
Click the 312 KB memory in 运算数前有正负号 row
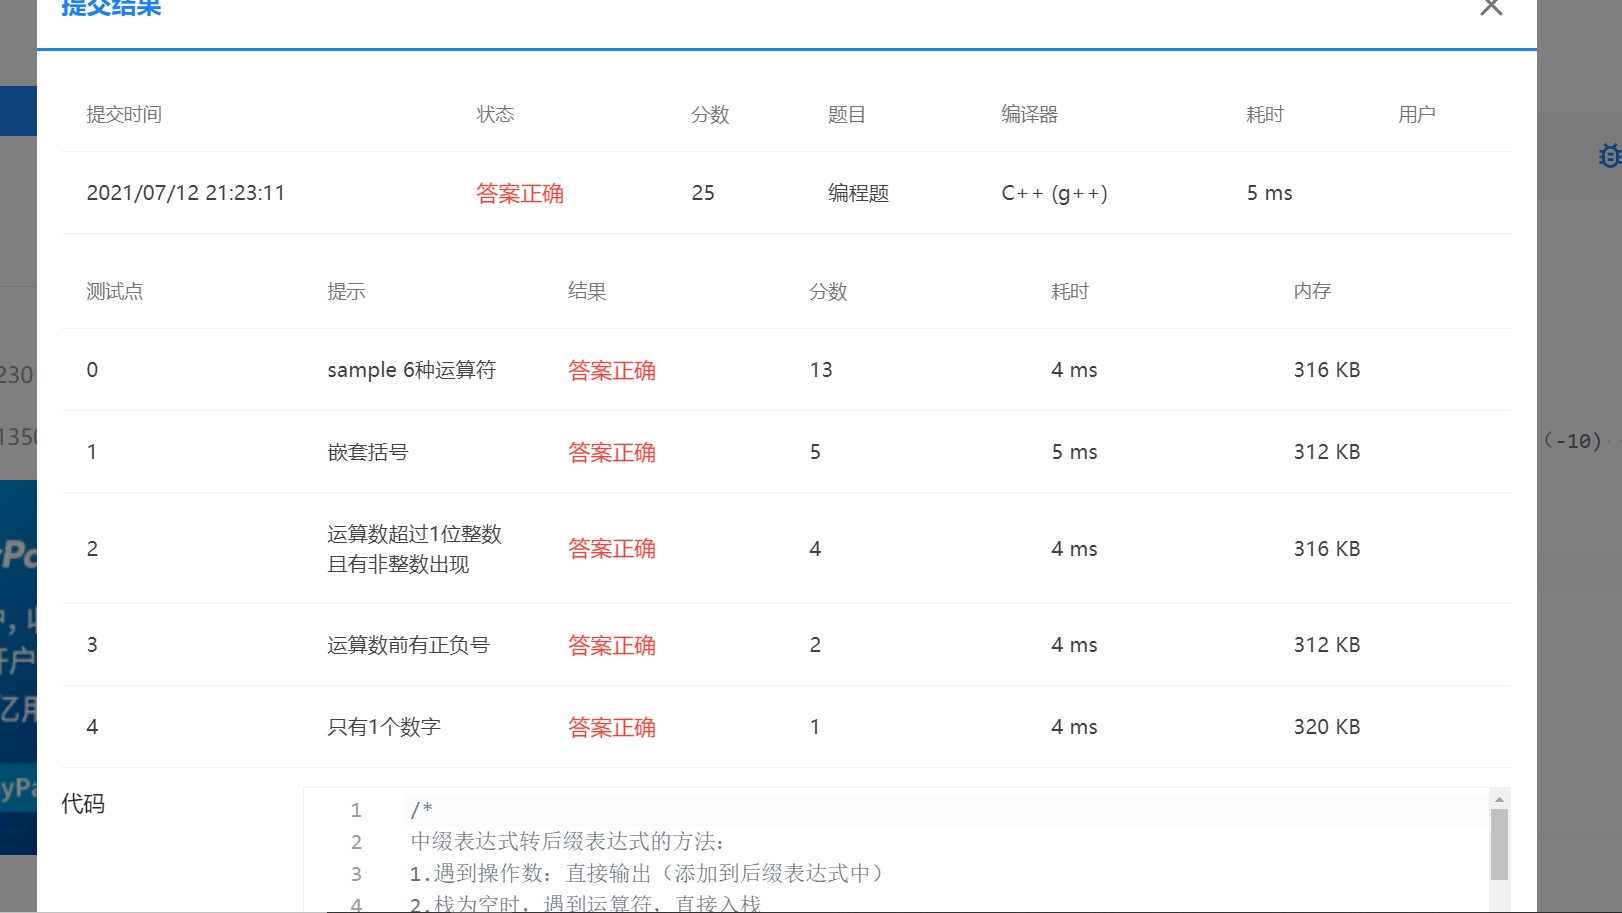tap(1327, 645)
